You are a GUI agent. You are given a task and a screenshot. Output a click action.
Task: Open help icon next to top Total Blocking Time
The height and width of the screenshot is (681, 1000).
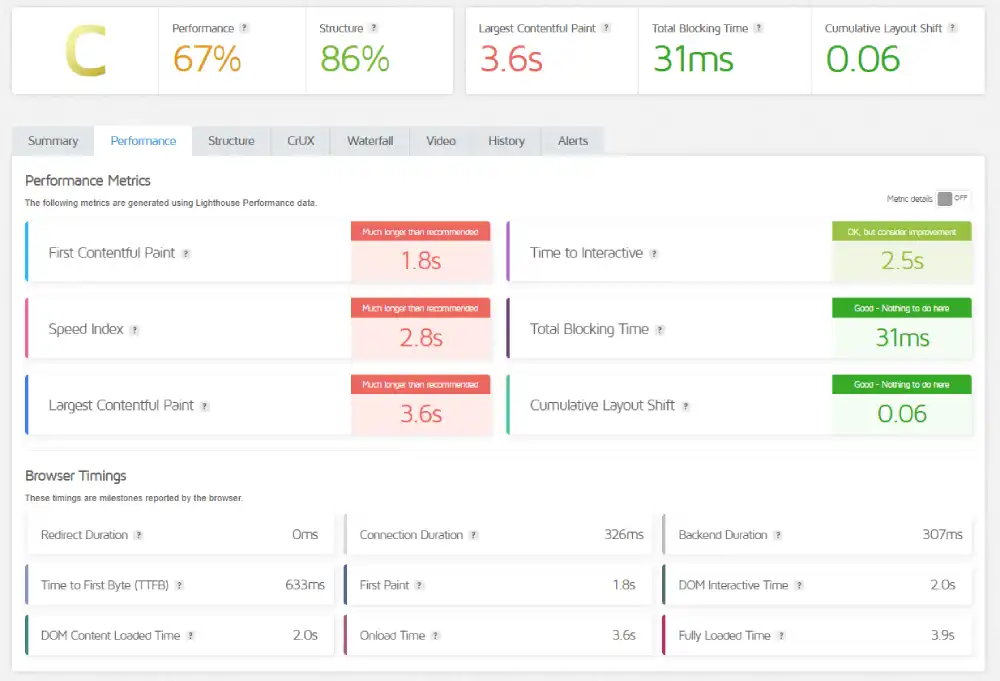tap(758, 28)
